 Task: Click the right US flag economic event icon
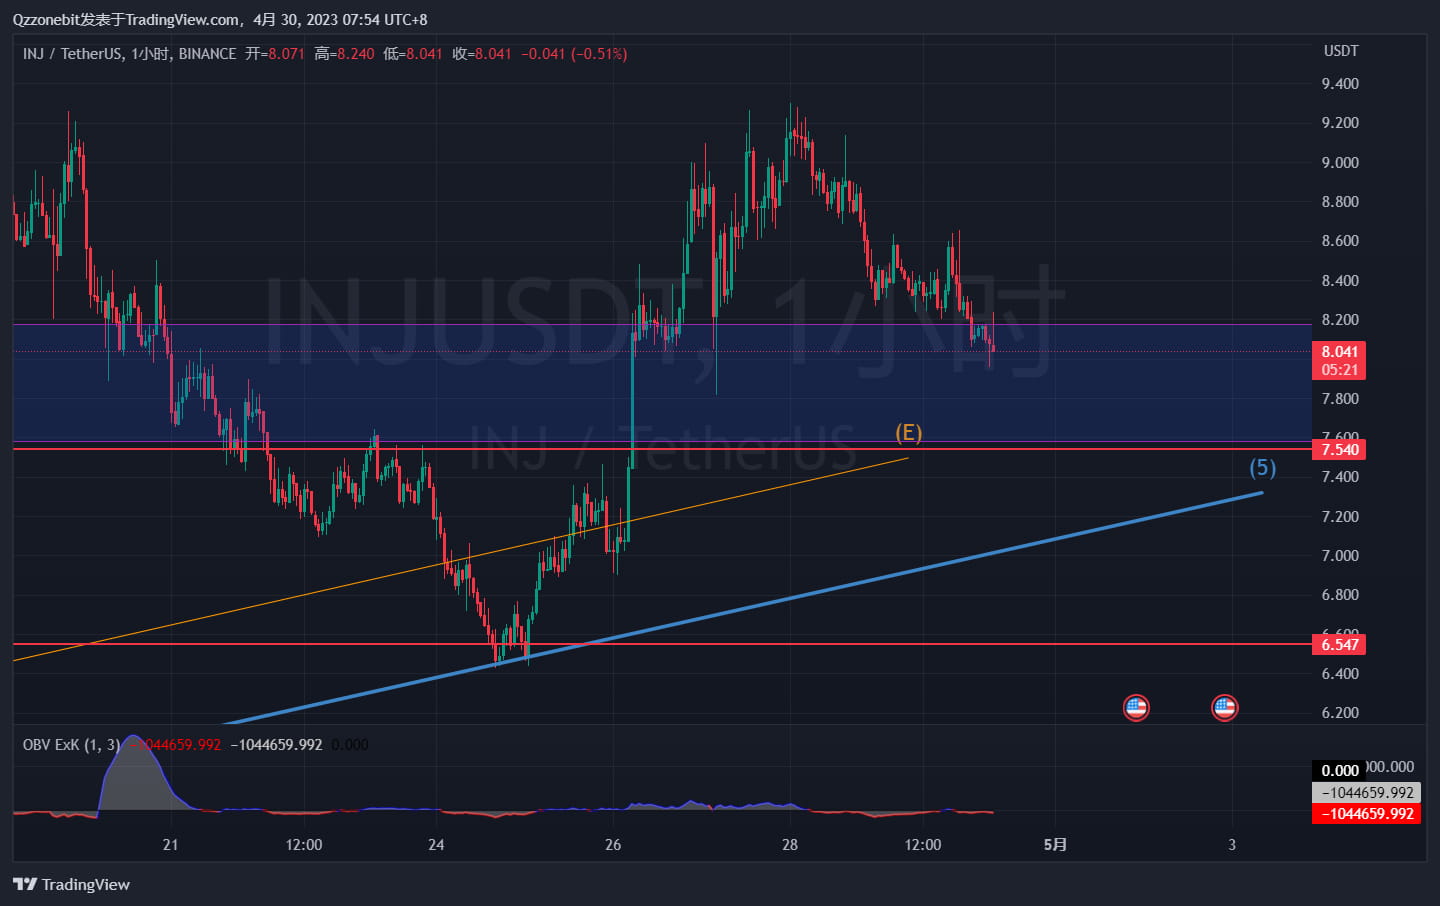tap(1225, 708)
